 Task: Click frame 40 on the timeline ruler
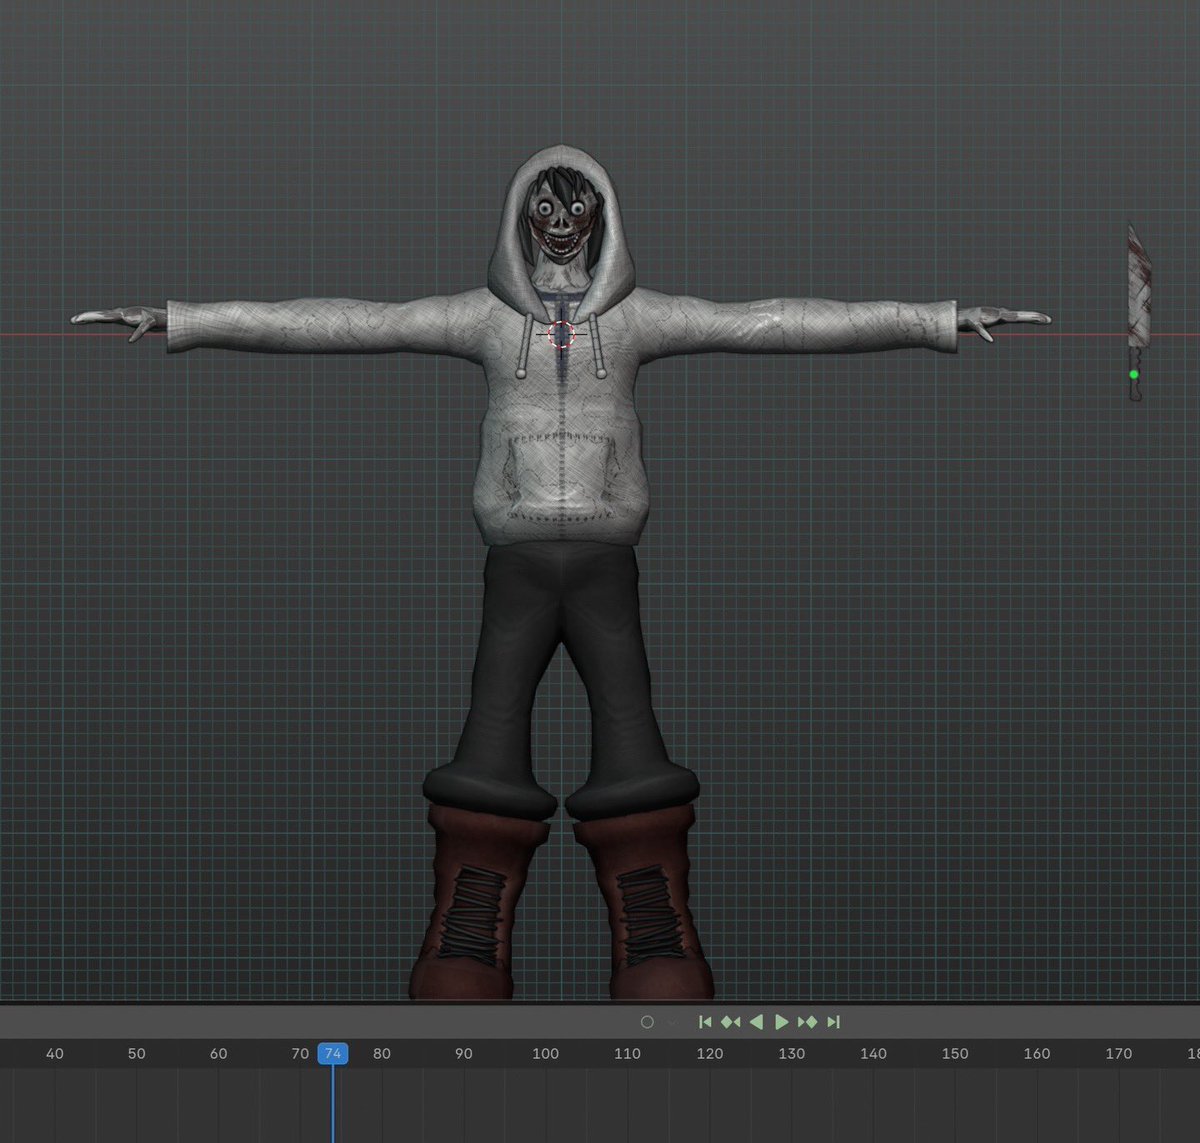(x=55, y=1053)
